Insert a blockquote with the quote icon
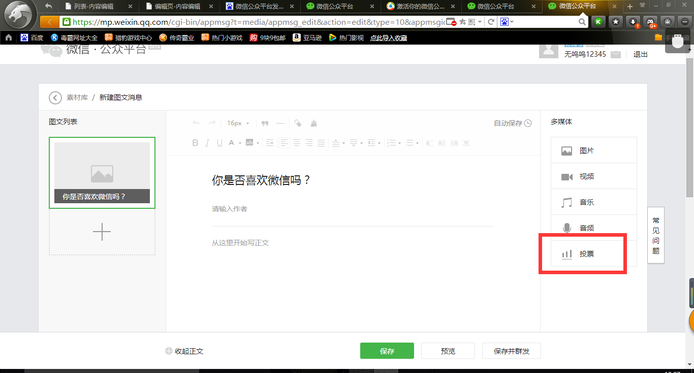This screenshot has width=694, height=373. click(265, 123)
